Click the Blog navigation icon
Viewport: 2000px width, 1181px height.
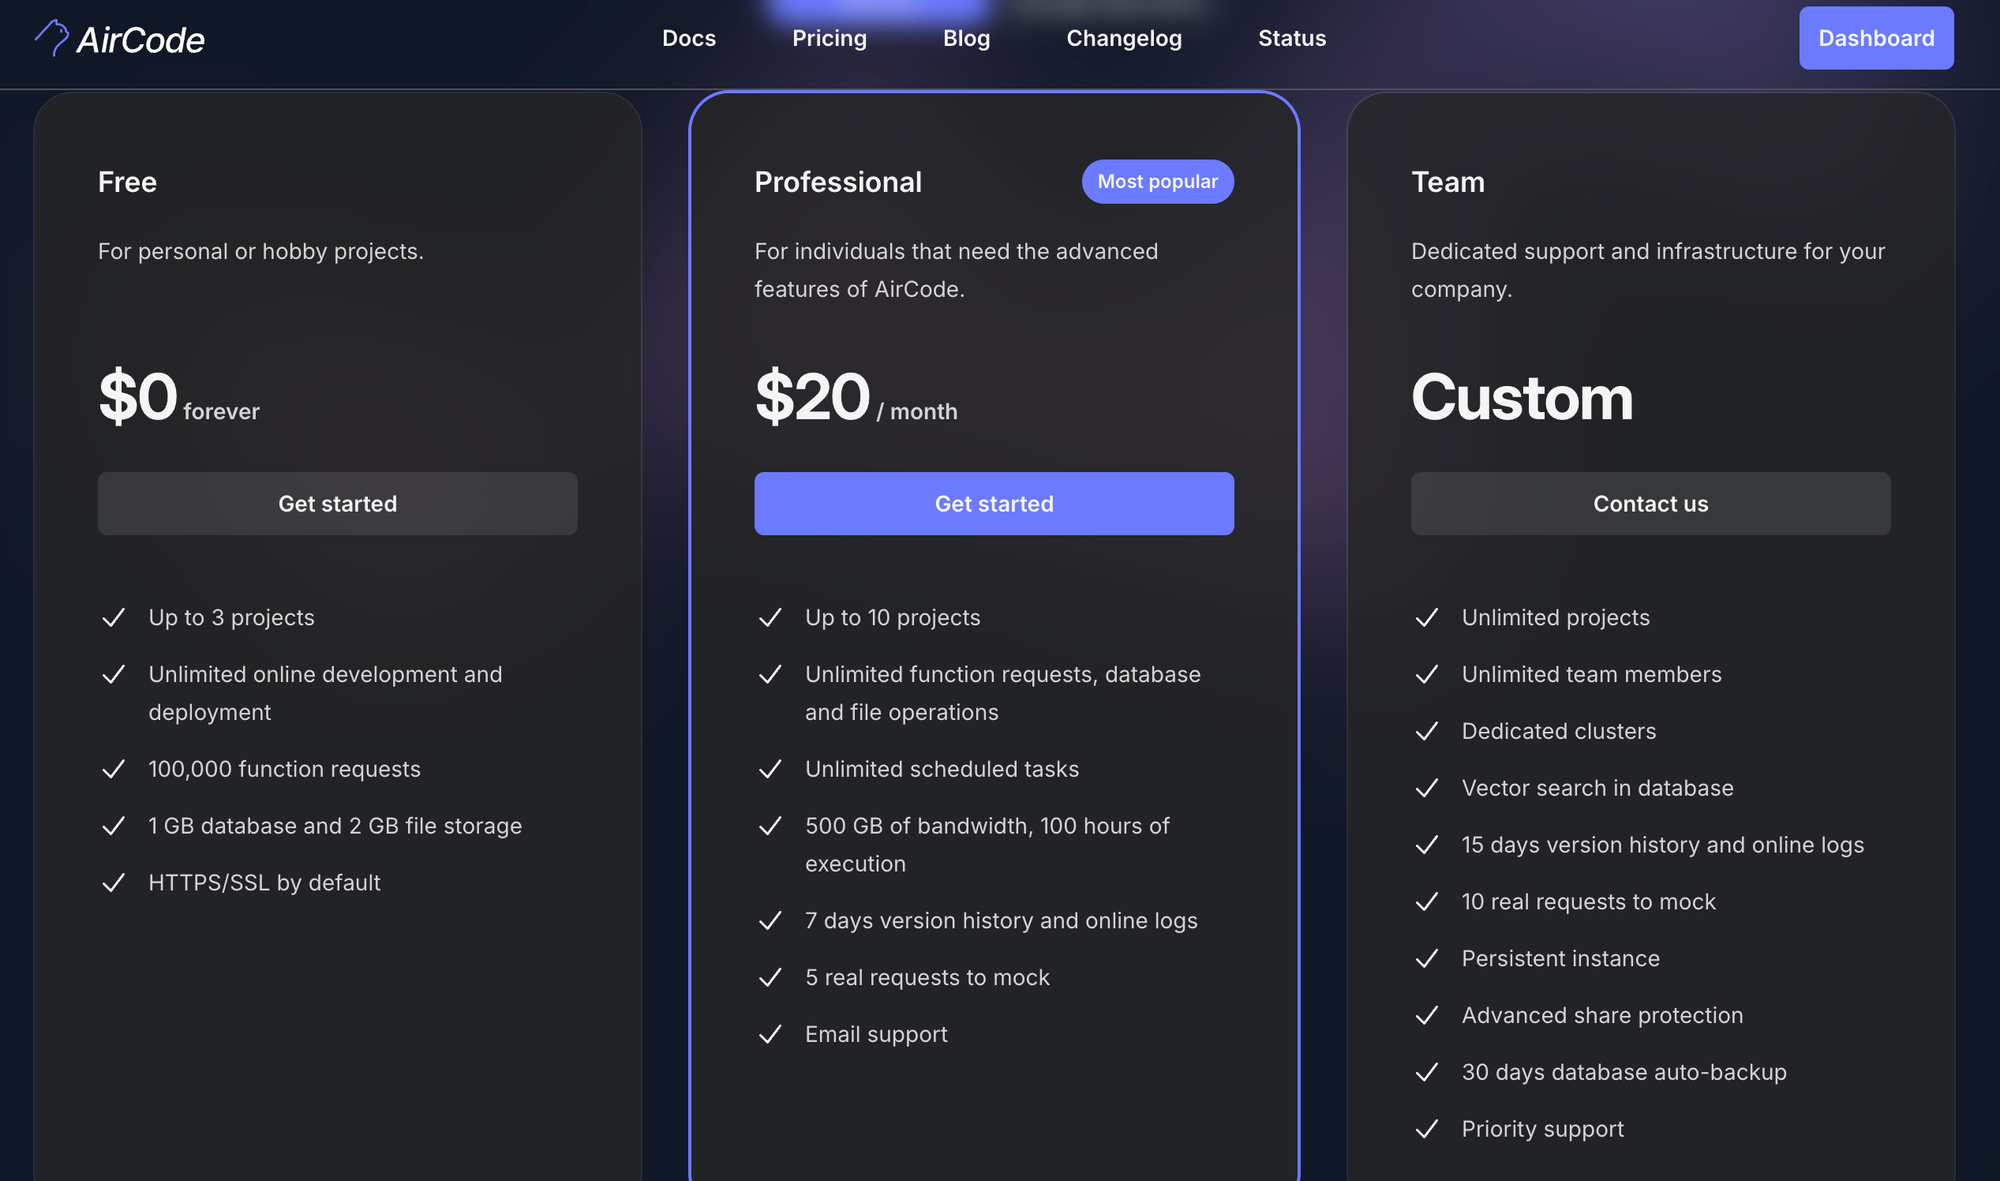pos(966,37)
